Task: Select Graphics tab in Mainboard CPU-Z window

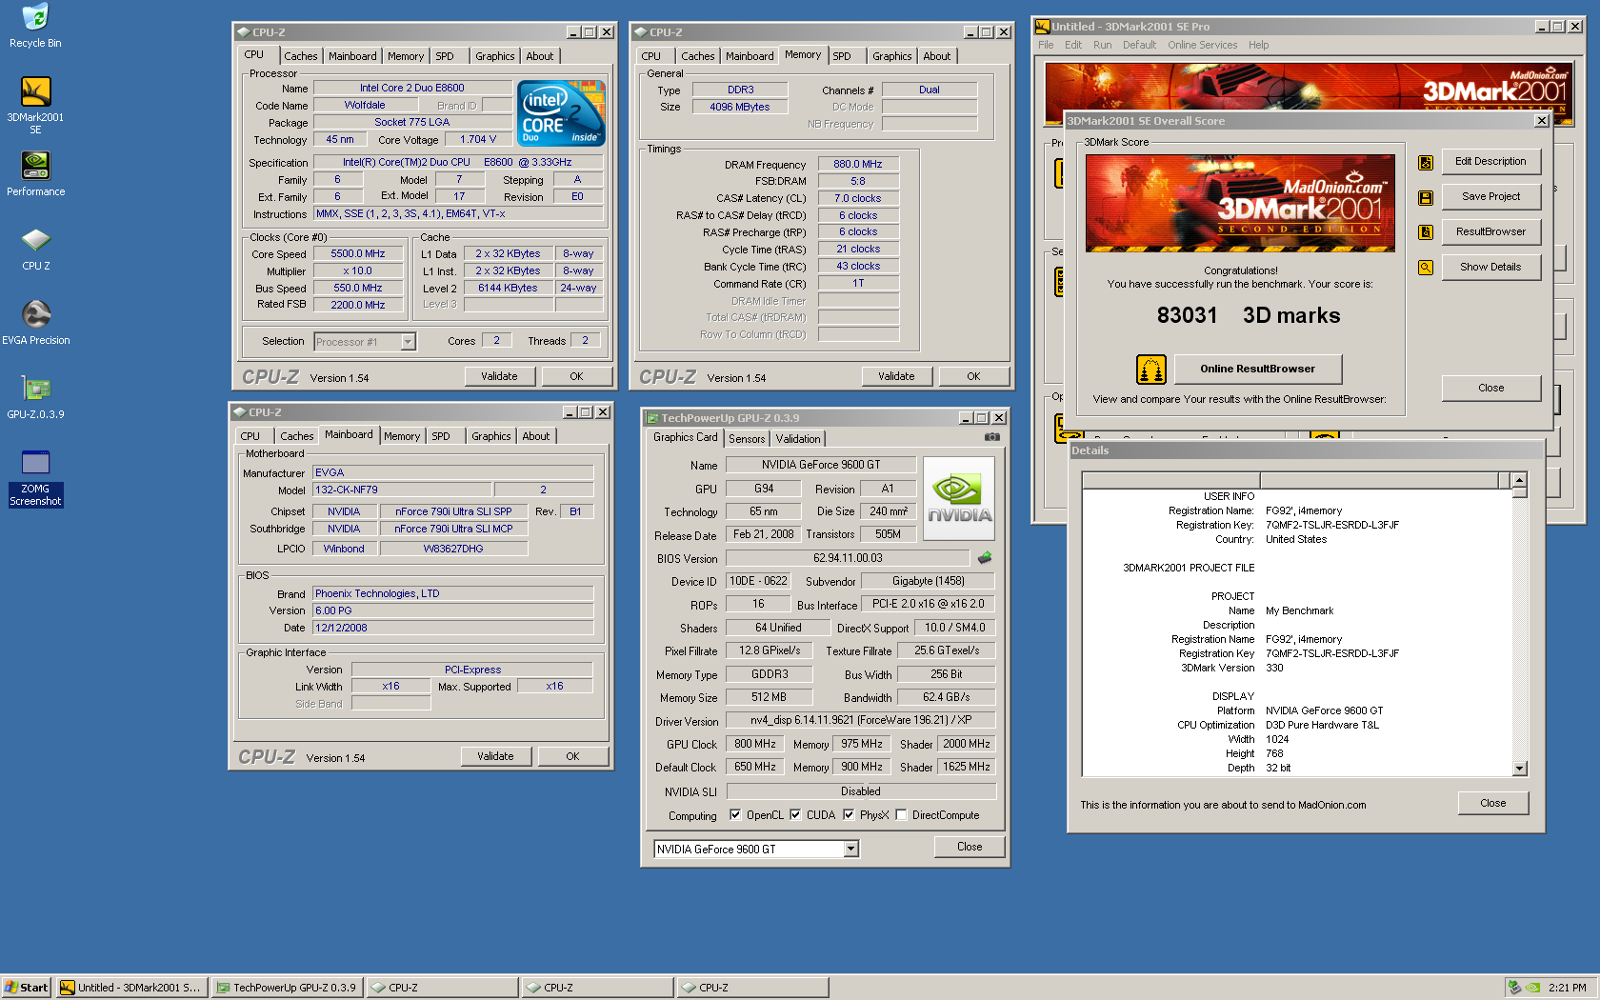Action: (x=491, y=436)
